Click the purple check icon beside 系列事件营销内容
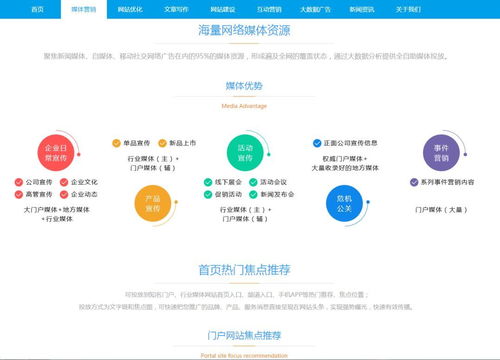The height and width of the screenshot is (360, 500). (x=414, y=182)
